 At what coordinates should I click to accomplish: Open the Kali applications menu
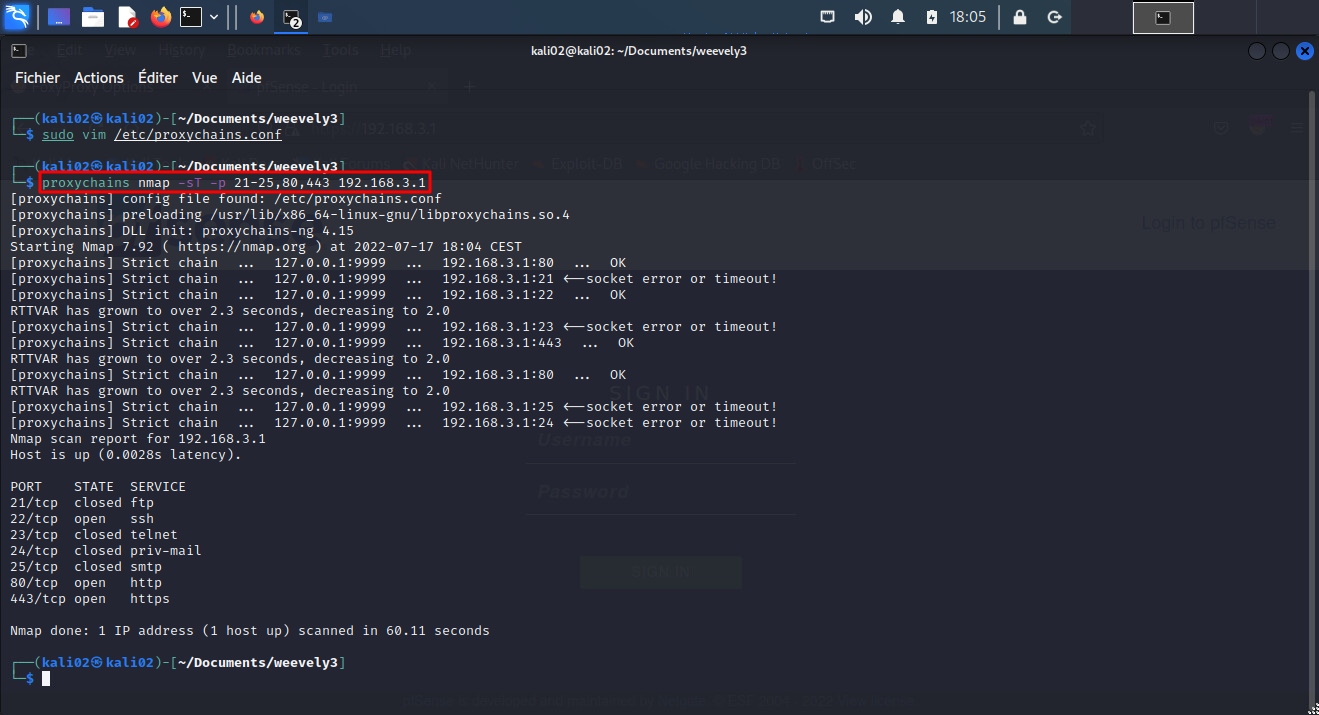point(16,17)
